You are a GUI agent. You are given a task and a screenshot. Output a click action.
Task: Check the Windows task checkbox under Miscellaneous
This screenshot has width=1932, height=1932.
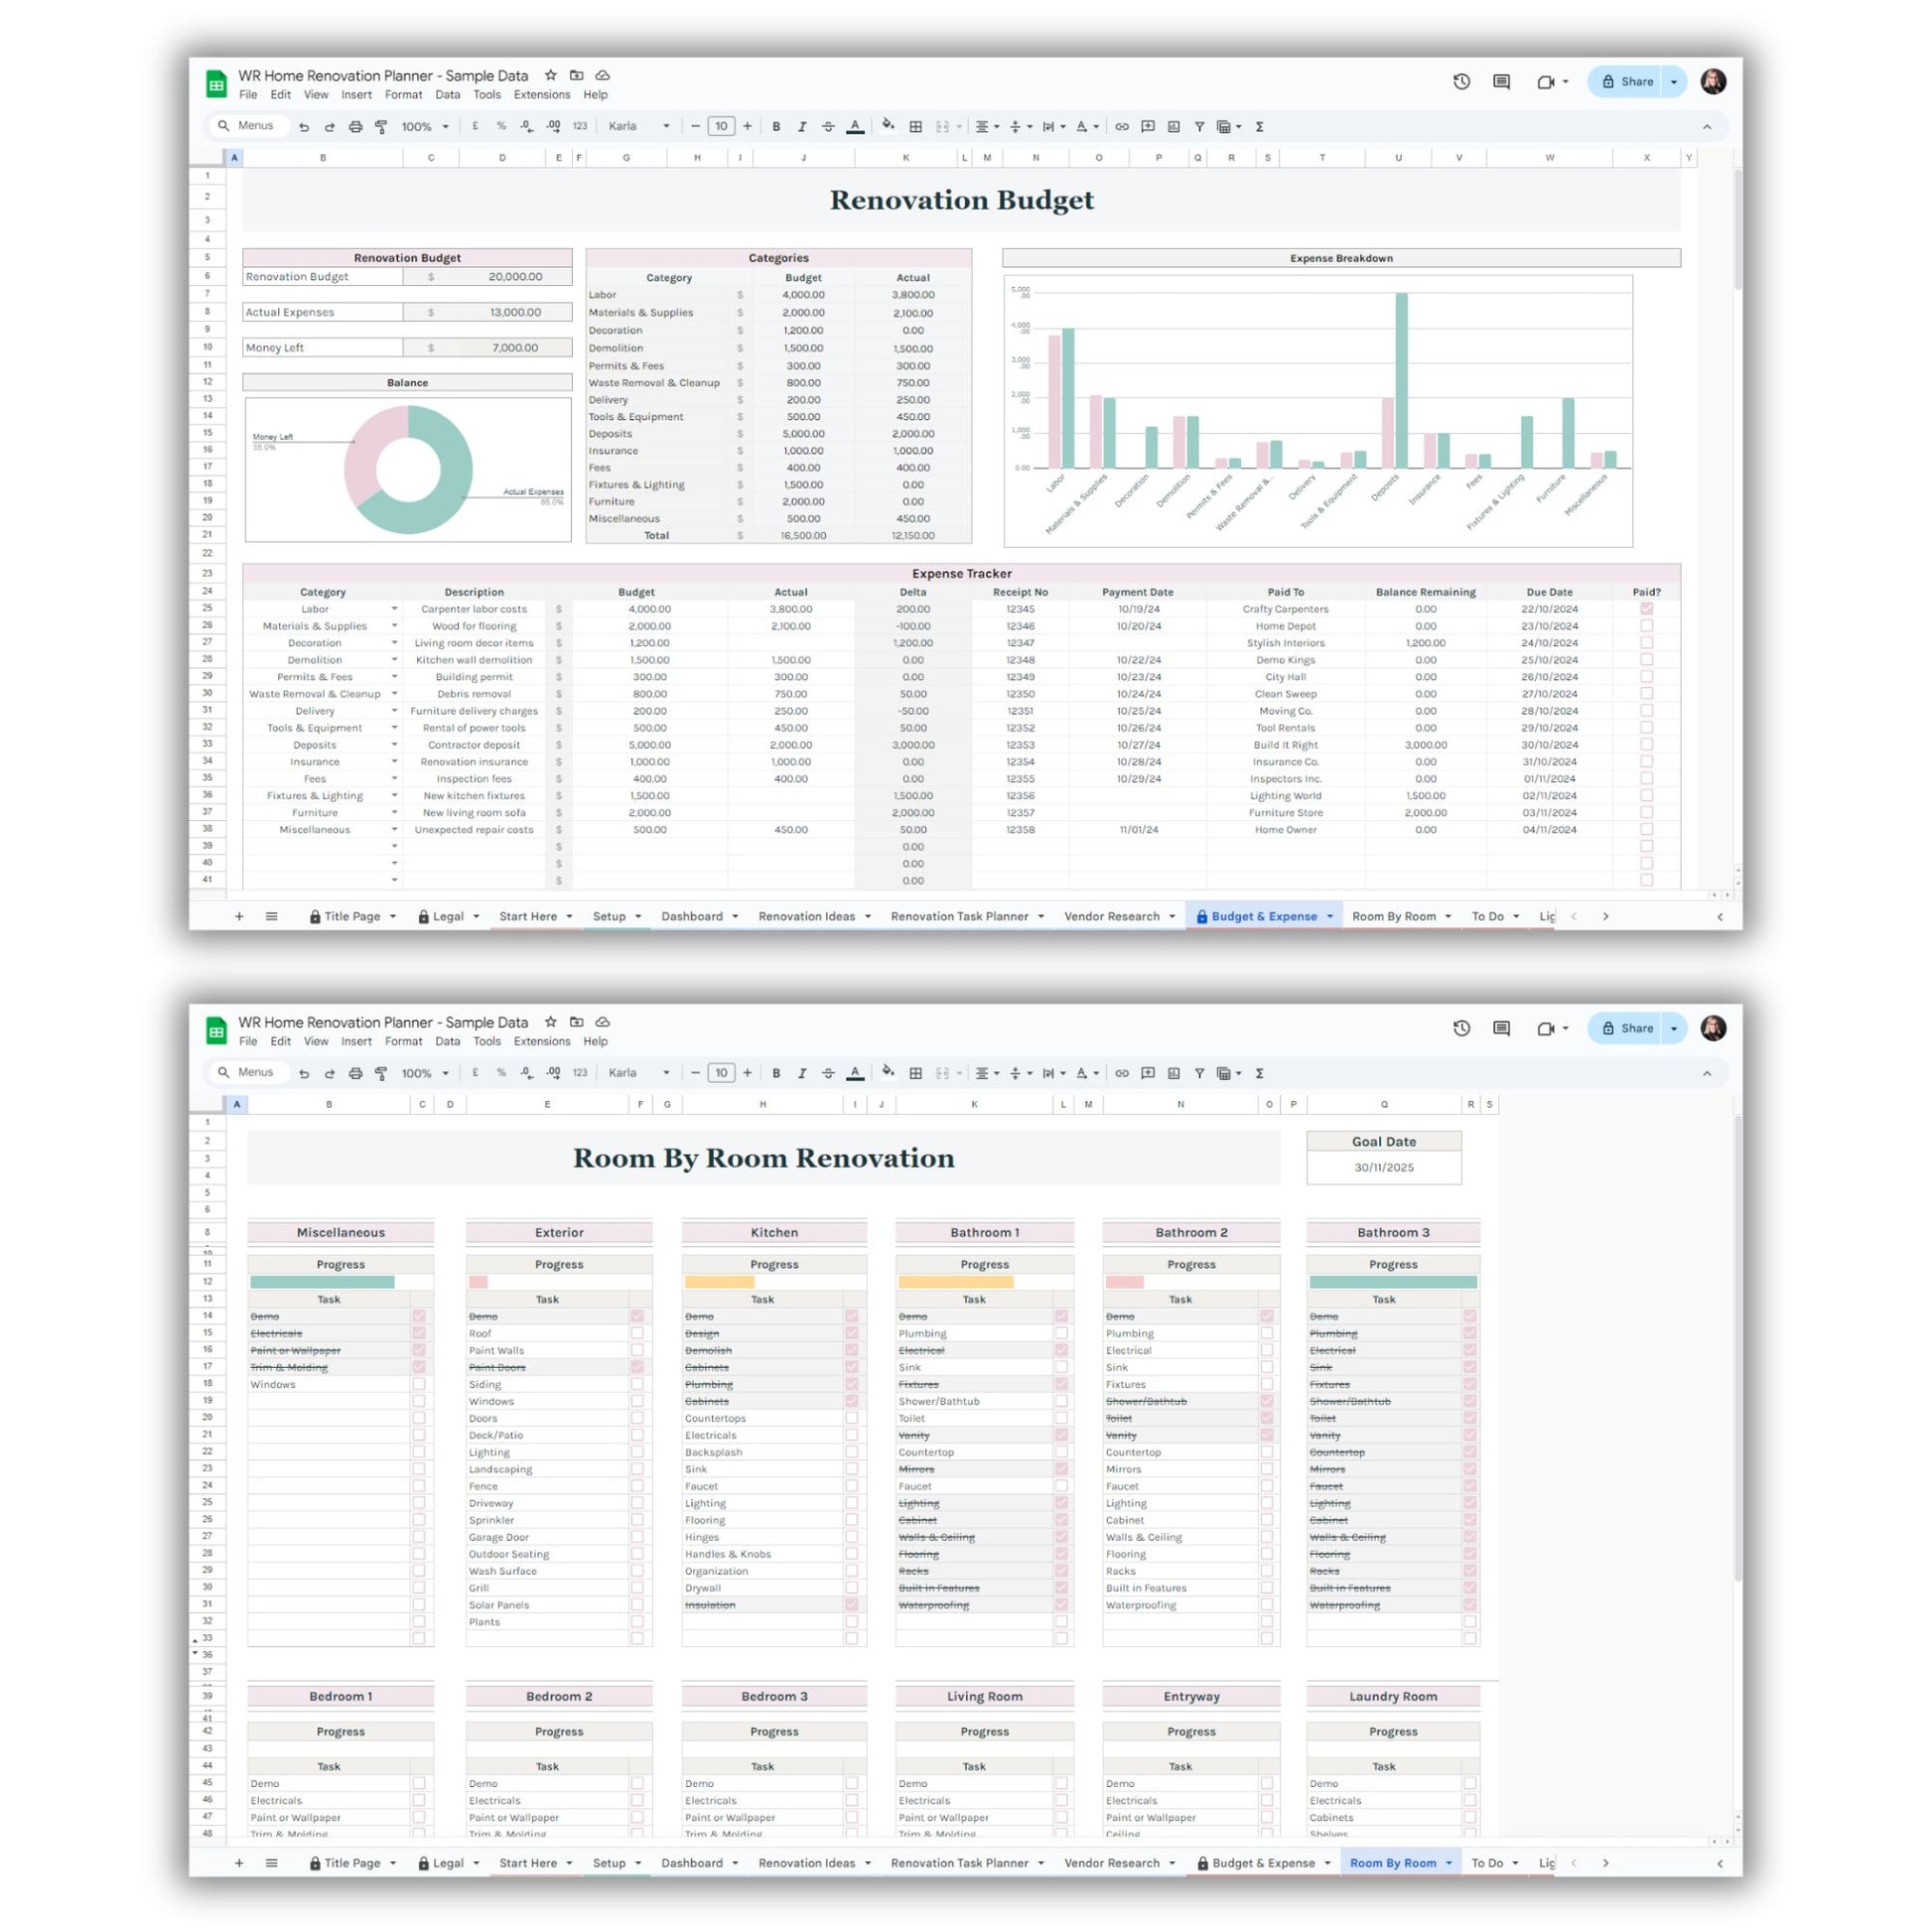click(419, 1384)
